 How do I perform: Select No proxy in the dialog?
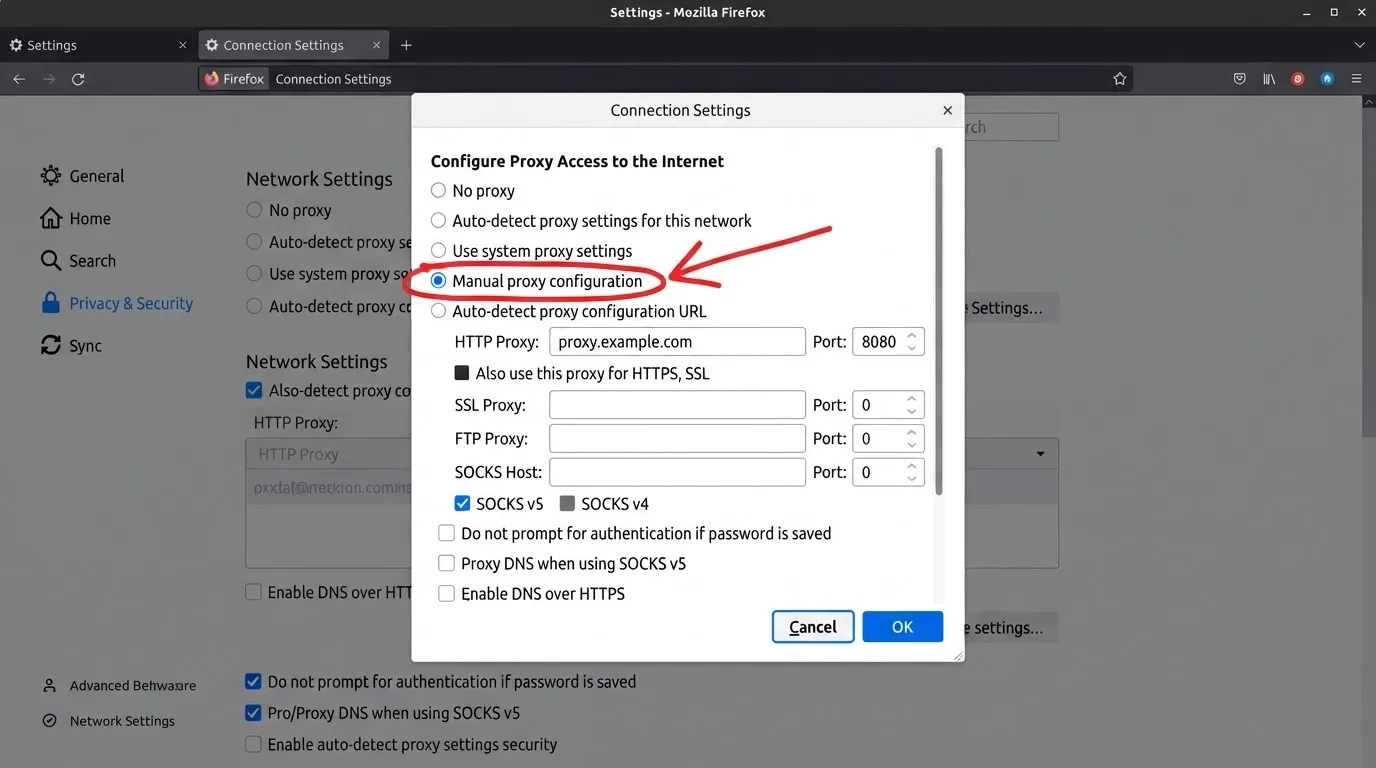438,190
